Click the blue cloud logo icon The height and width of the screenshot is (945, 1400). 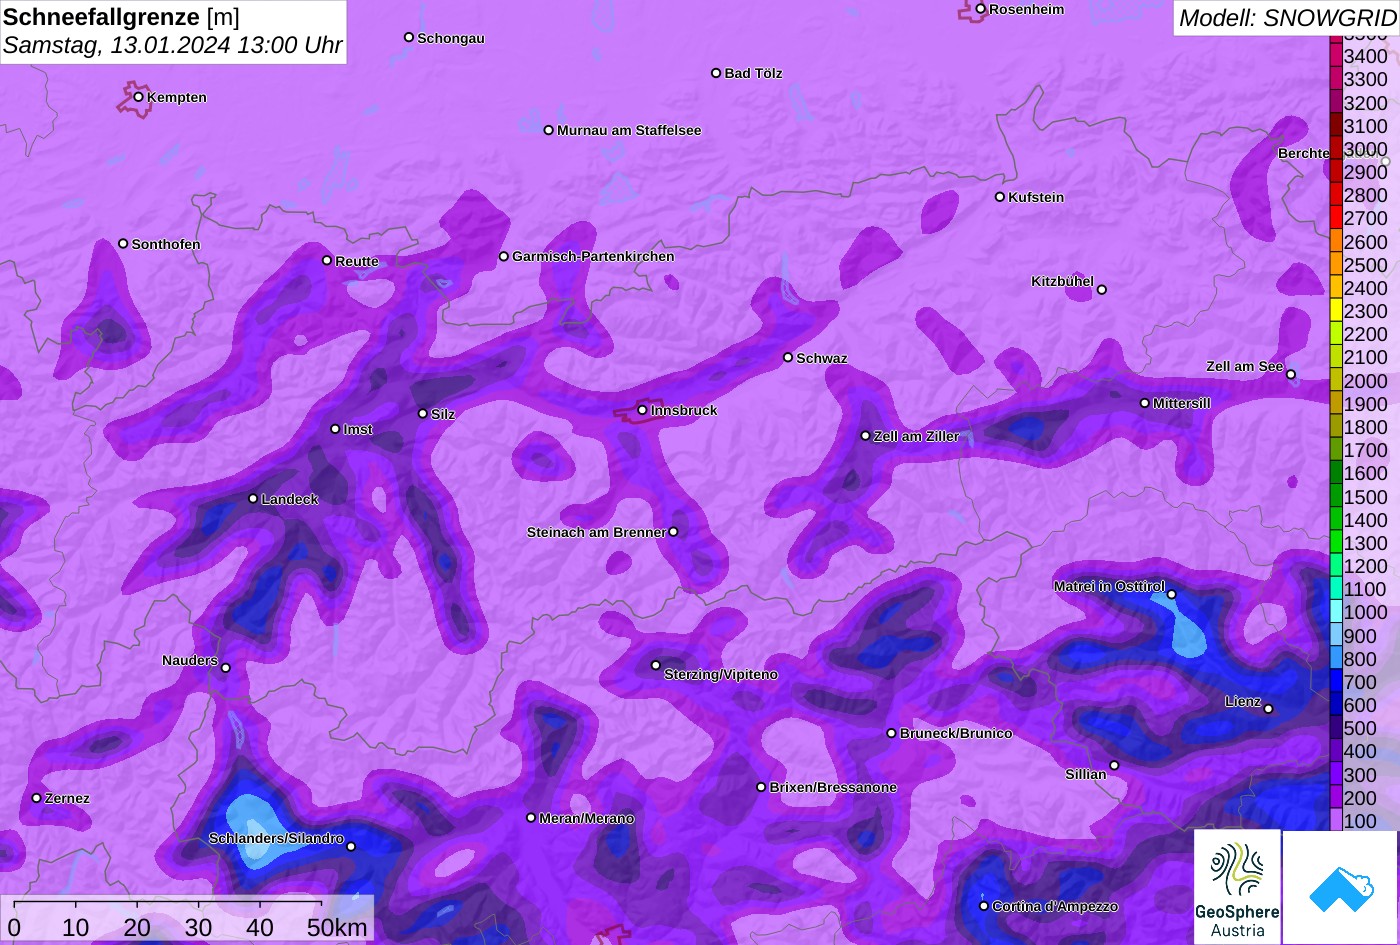1340,887
